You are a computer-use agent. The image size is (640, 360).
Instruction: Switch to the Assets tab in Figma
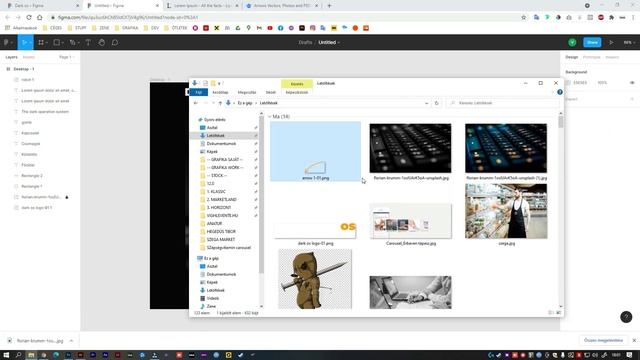tap(29, 57)
